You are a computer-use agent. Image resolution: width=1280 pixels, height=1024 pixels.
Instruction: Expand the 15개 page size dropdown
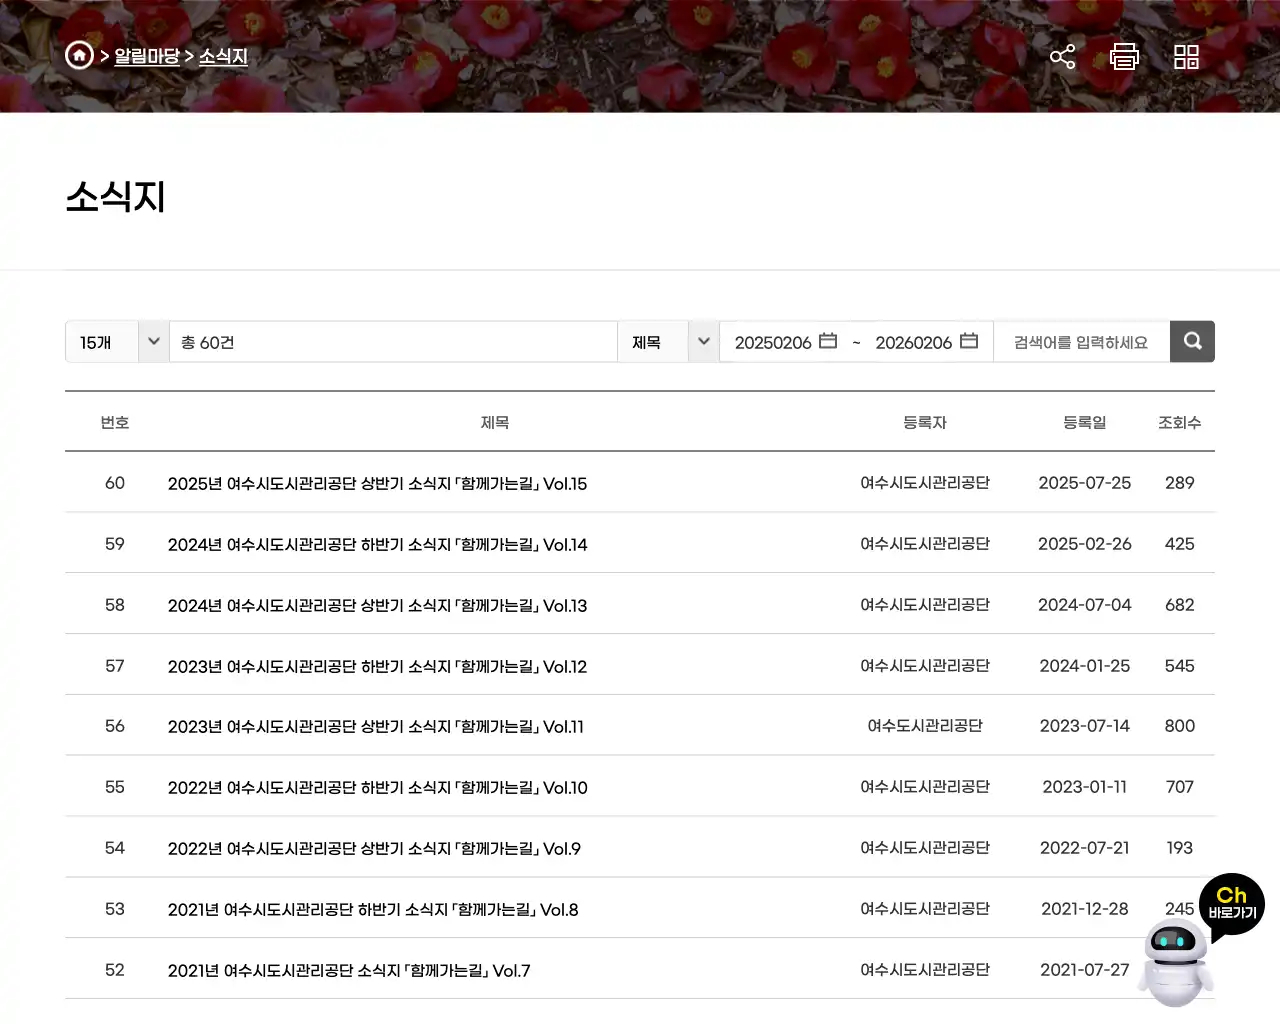(116, 341)
